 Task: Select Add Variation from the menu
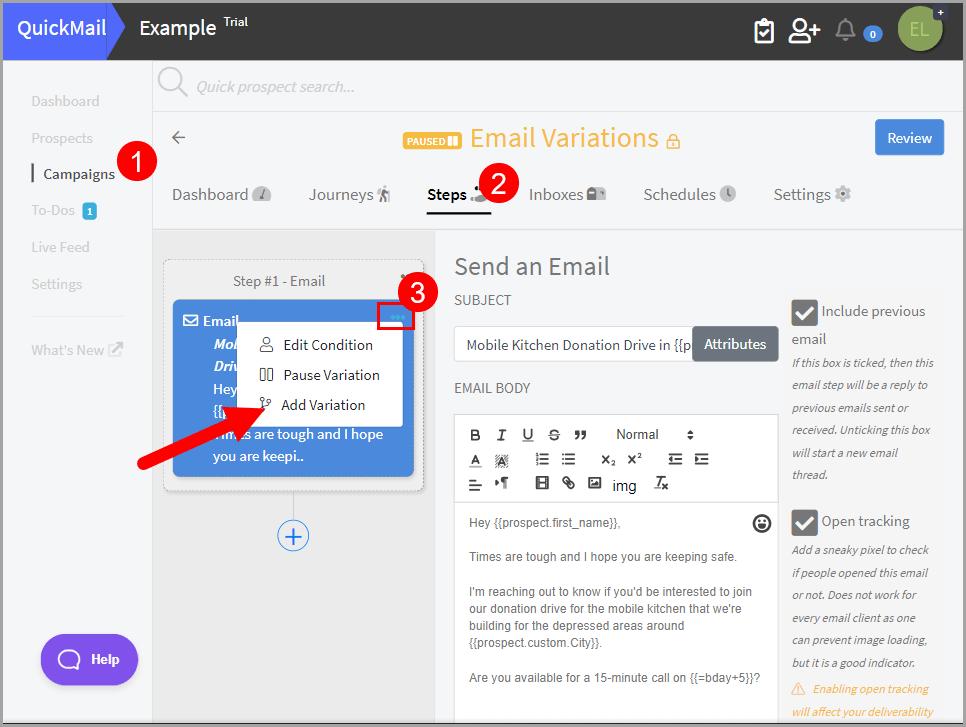pos(322,405)
